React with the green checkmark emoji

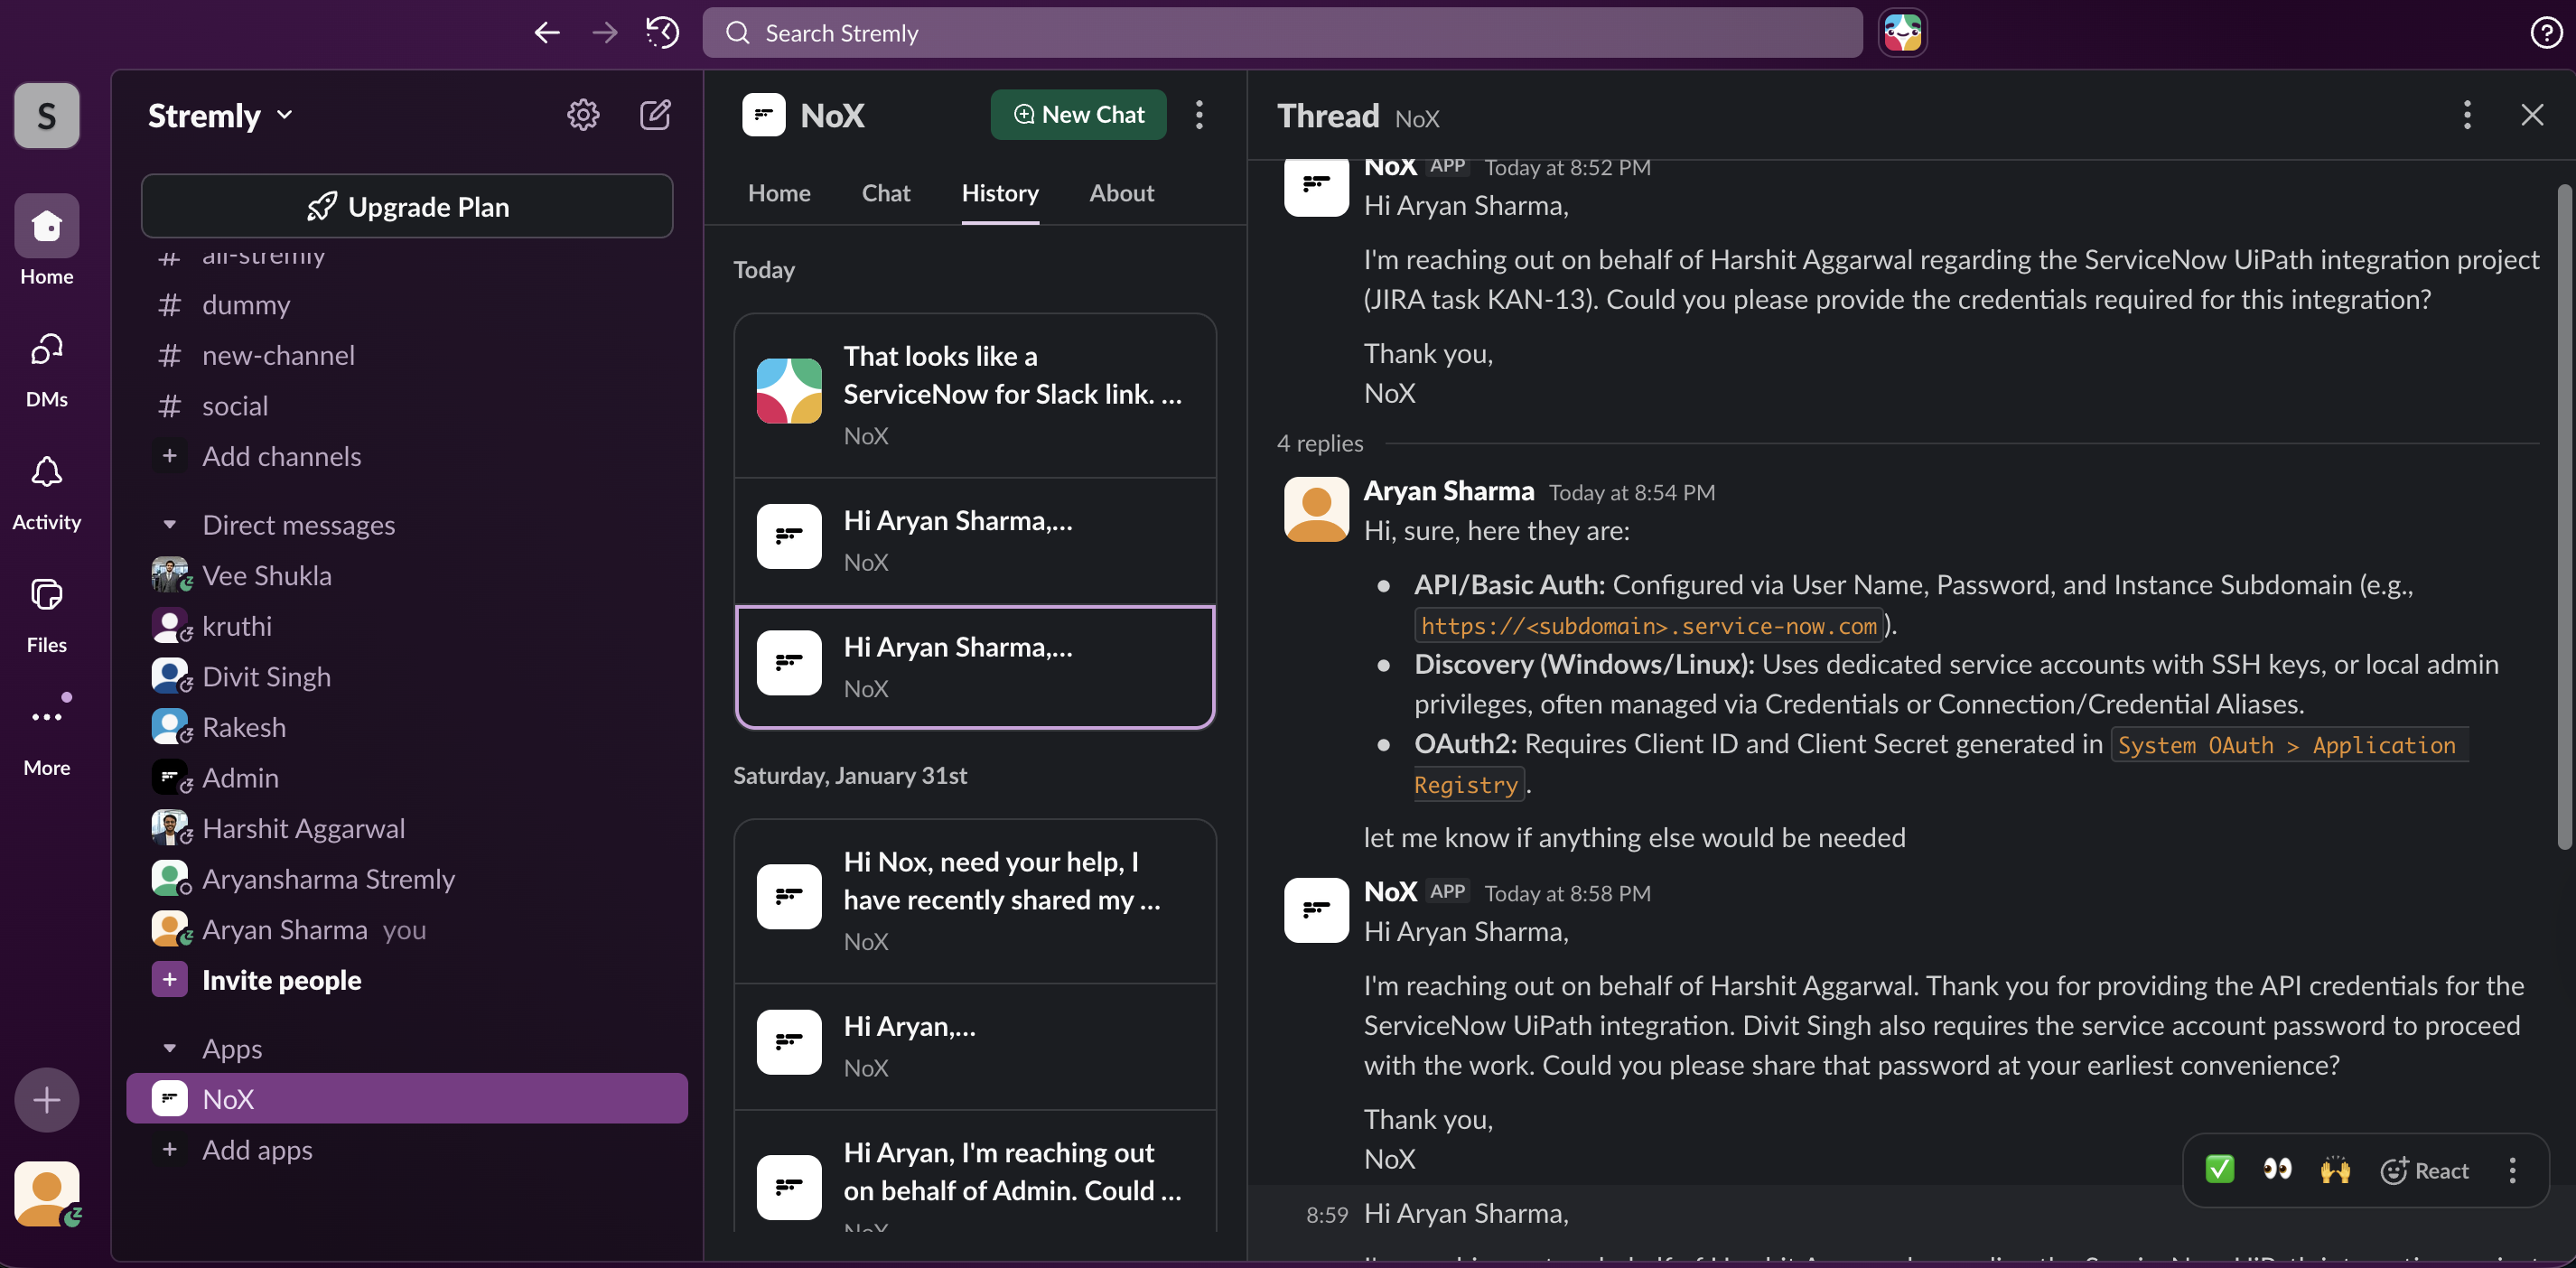(2219, 1169)
